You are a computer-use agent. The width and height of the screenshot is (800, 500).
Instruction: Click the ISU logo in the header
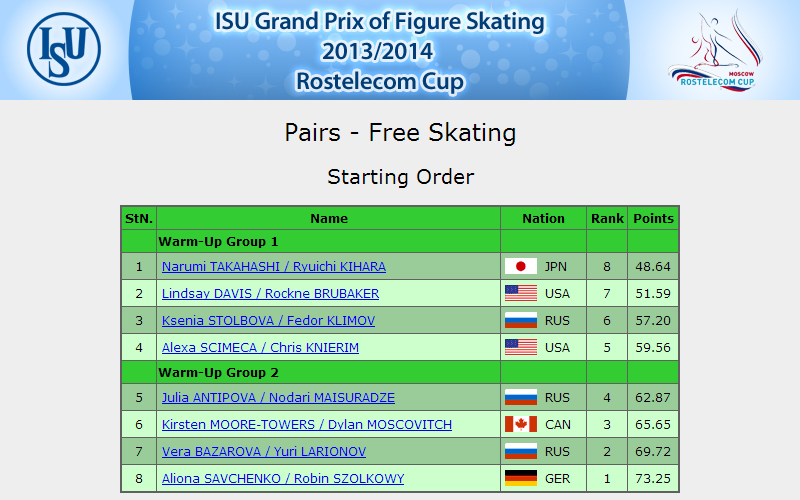[64, 49]
